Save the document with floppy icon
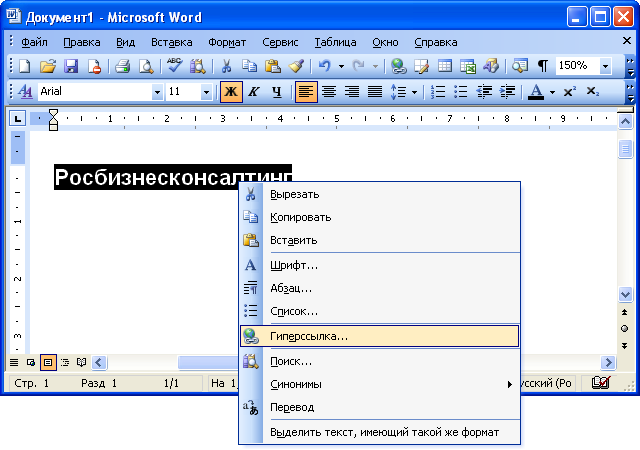640x450 pixels. [x=71, y=66]
